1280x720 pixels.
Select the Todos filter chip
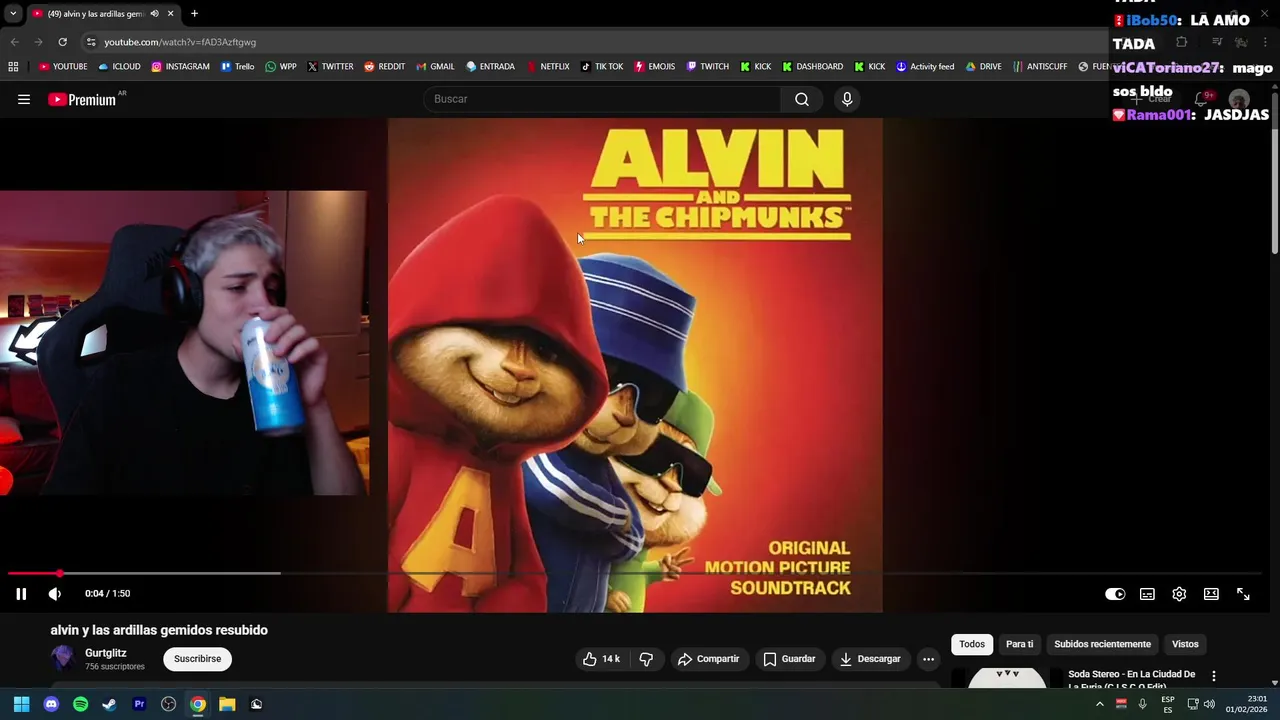pos(972,644)
